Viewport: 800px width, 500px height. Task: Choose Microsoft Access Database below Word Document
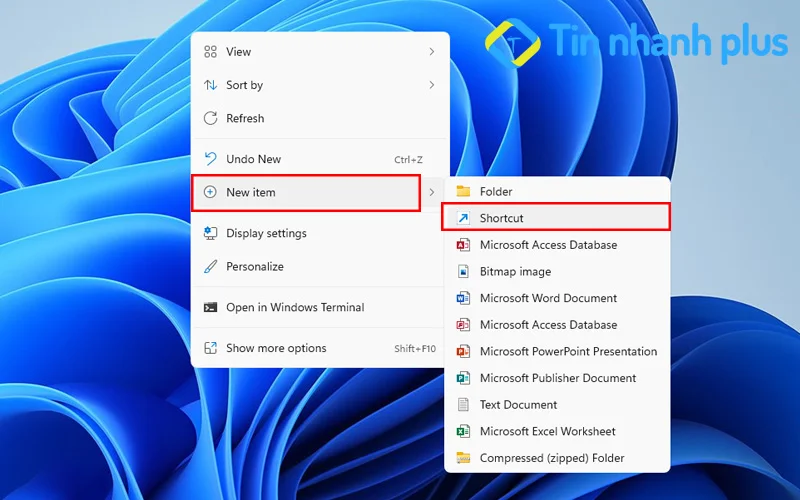pyautogui.click(x=557, y=324)
